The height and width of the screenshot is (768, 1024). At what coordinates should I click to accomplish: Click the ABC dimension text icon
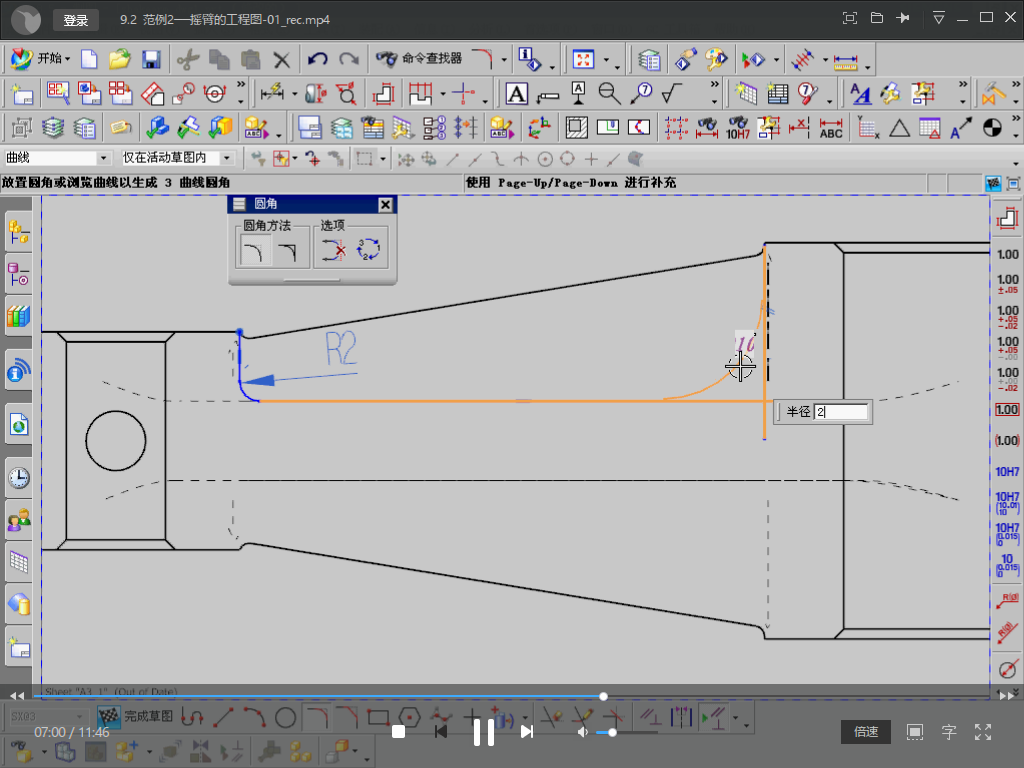tap(831, 127)
